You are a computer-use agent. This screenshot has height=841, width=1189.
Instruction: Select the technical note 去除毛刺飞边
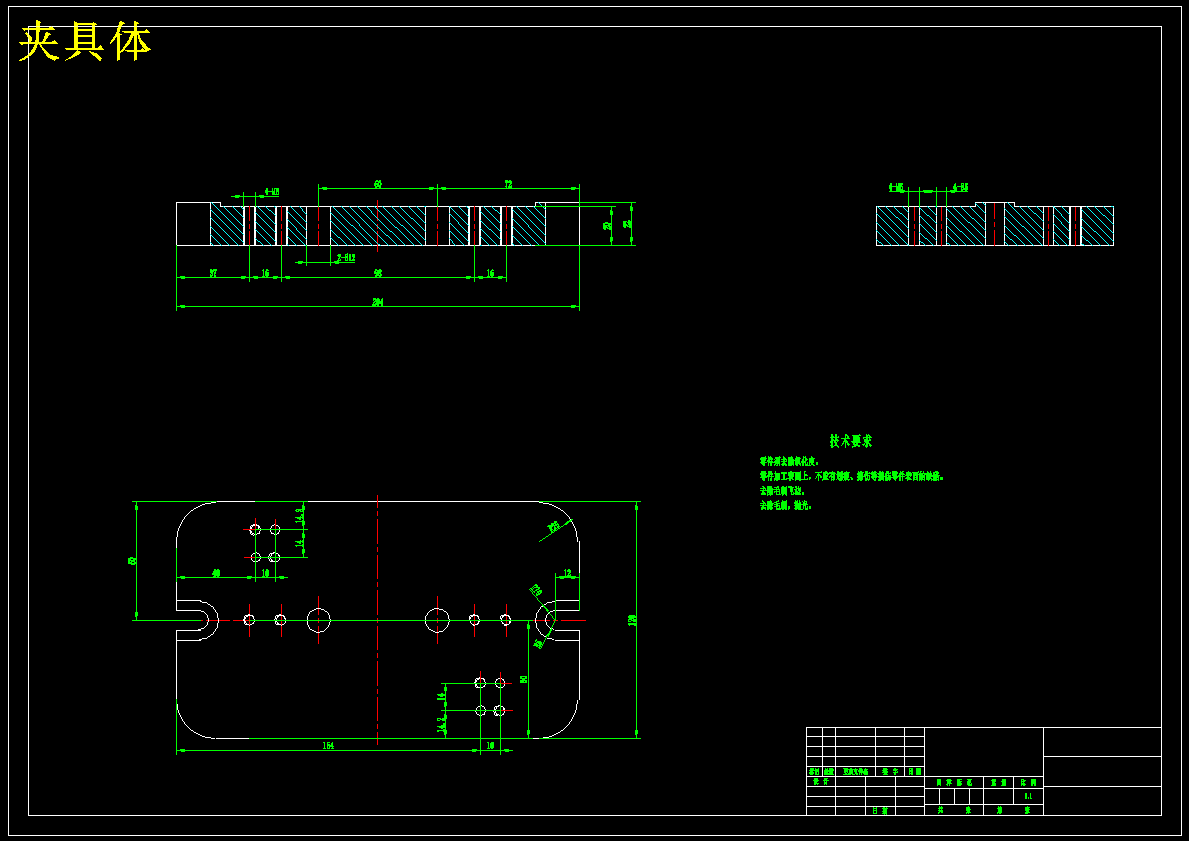tap(782, 491)
